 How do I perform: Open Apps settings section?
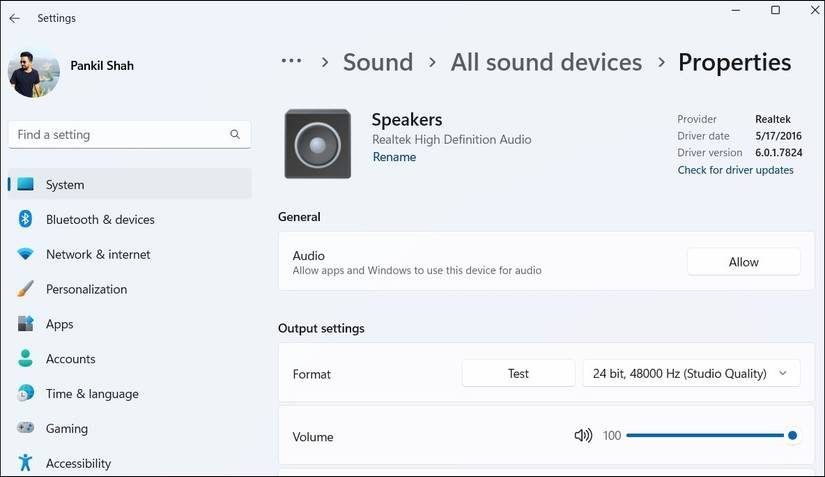click(60, 324)
